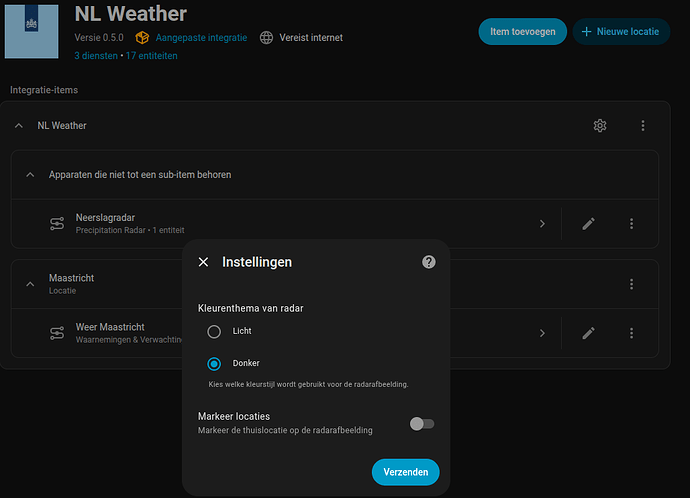Click the 'Versie 0.5.0' text
690x498 pixels.
point(99,38)
